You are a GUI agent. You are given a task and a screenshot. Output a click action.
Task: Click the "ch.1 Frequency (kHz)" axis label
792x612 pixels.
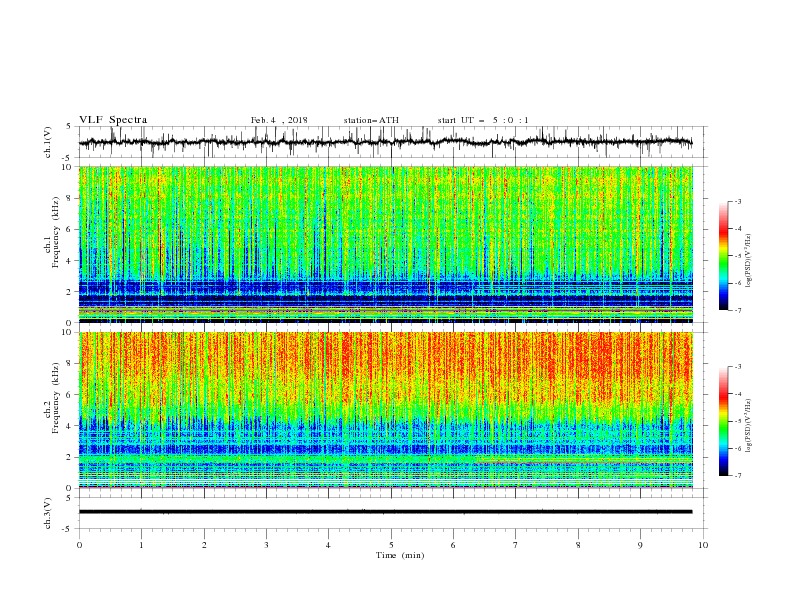coord(52,230)
